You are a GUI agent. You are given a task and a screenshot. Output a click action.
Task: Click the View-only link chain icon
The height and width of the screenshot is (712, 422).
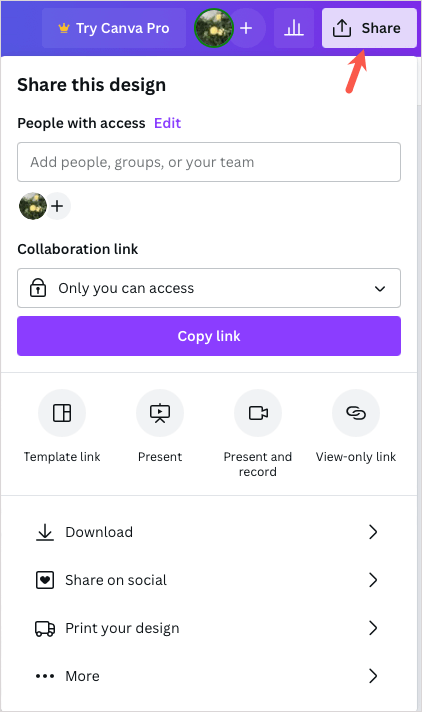click(356, 413)
